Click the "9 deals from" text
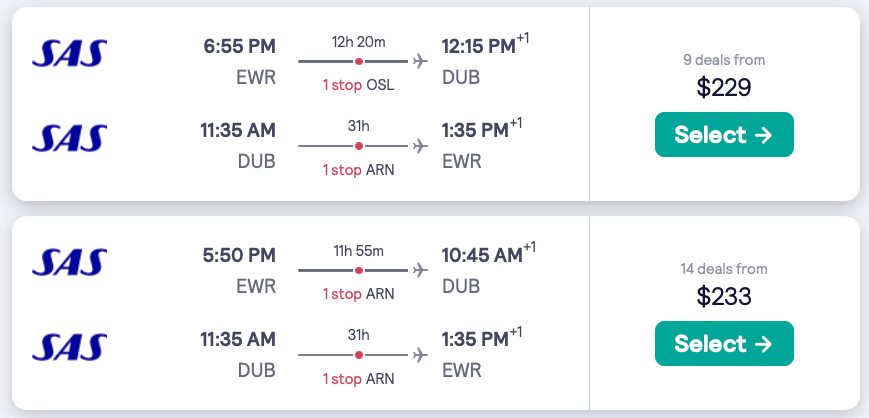Screen dimensions: 869x418 pyautogui.click(x=724, y=60)
